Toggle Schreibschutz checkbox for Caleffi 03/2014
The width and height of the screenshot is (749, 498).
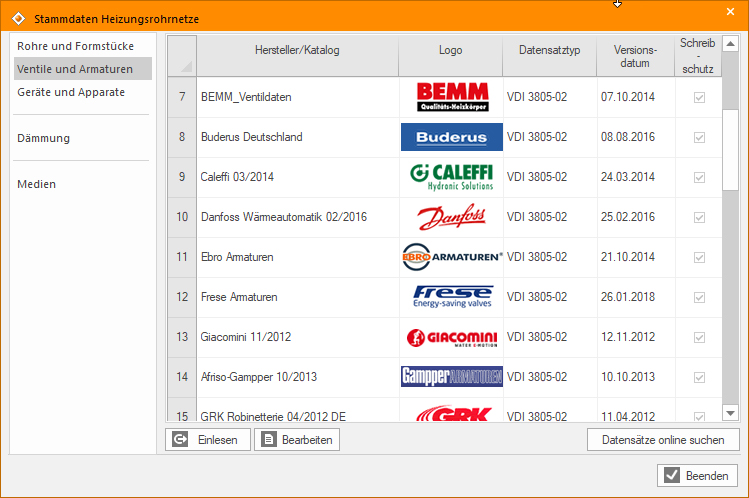[x=699, y=178]
